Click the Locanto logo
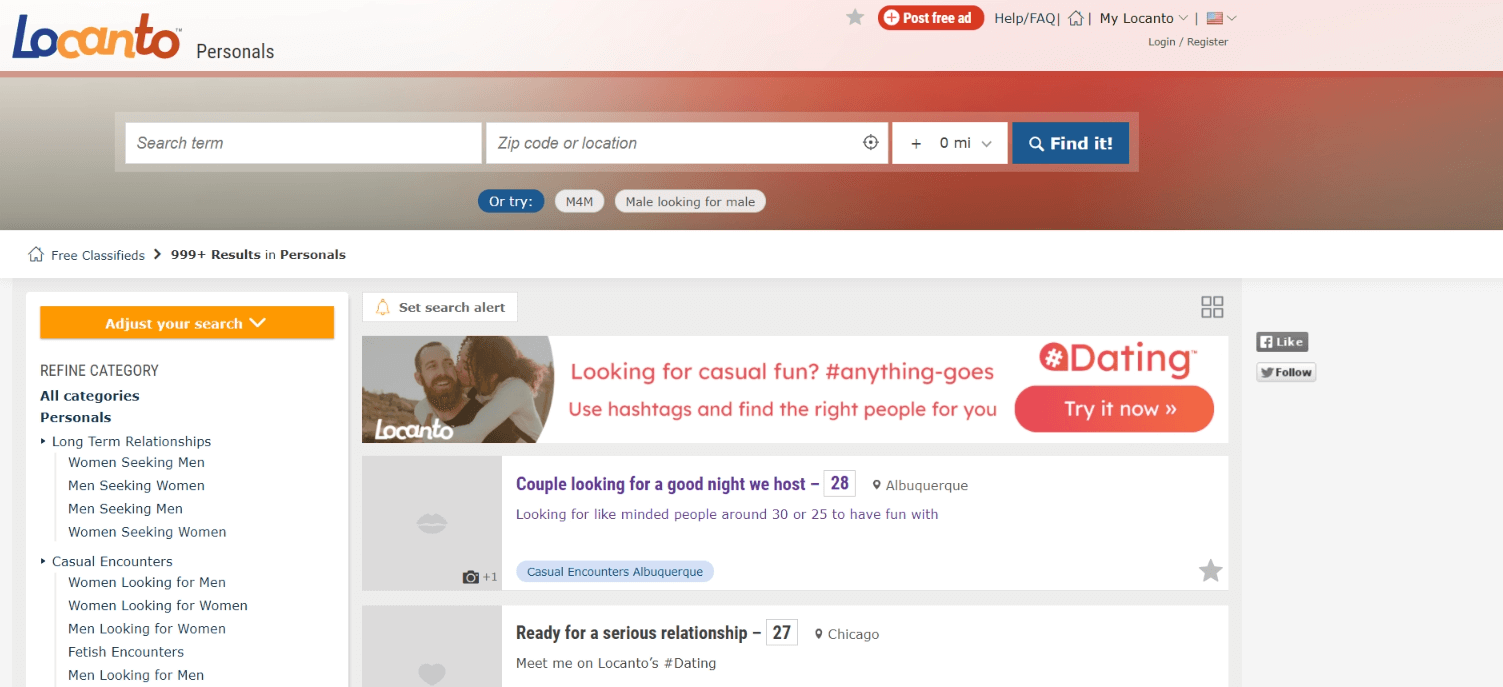This screenshot has width=1503, height=687. pos(96,36)
